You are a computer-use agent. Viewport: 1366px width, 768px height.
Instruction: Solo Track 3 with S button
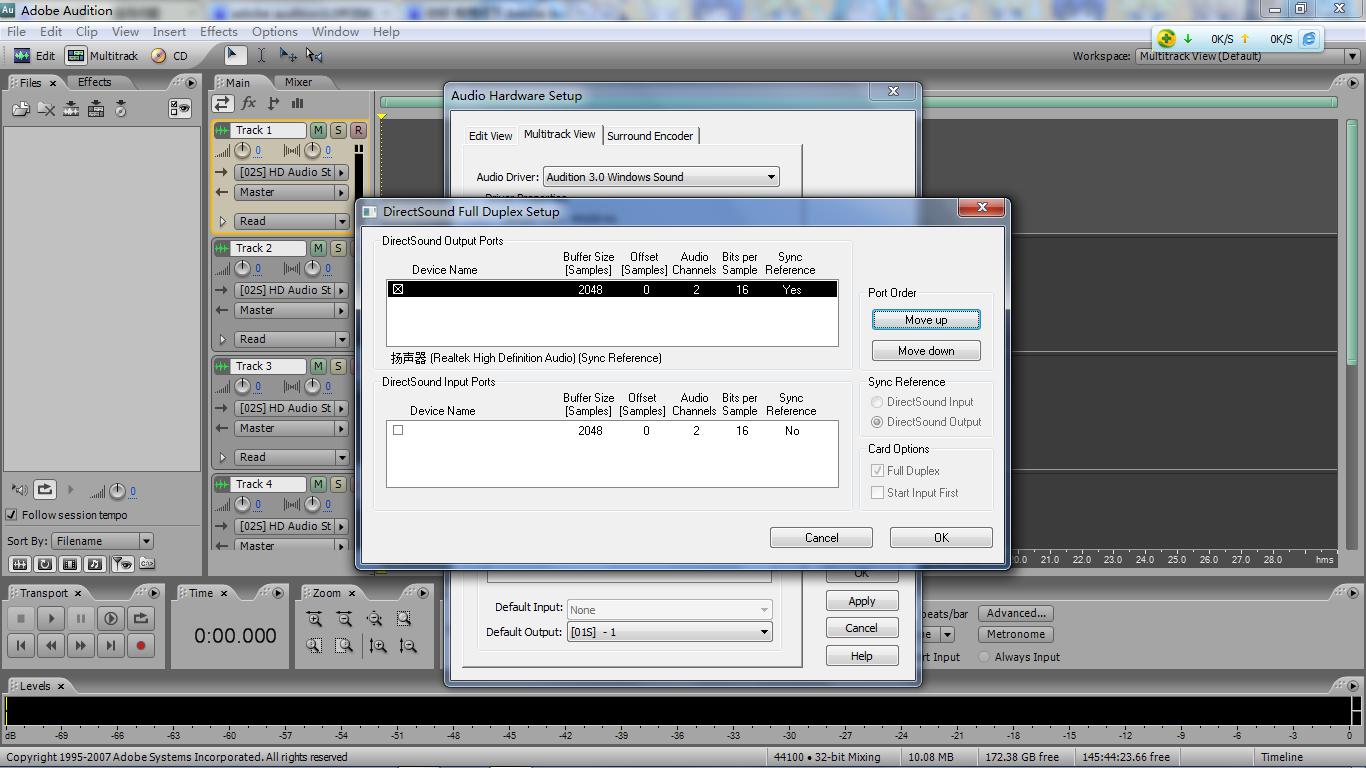click(x=338, y=366)
